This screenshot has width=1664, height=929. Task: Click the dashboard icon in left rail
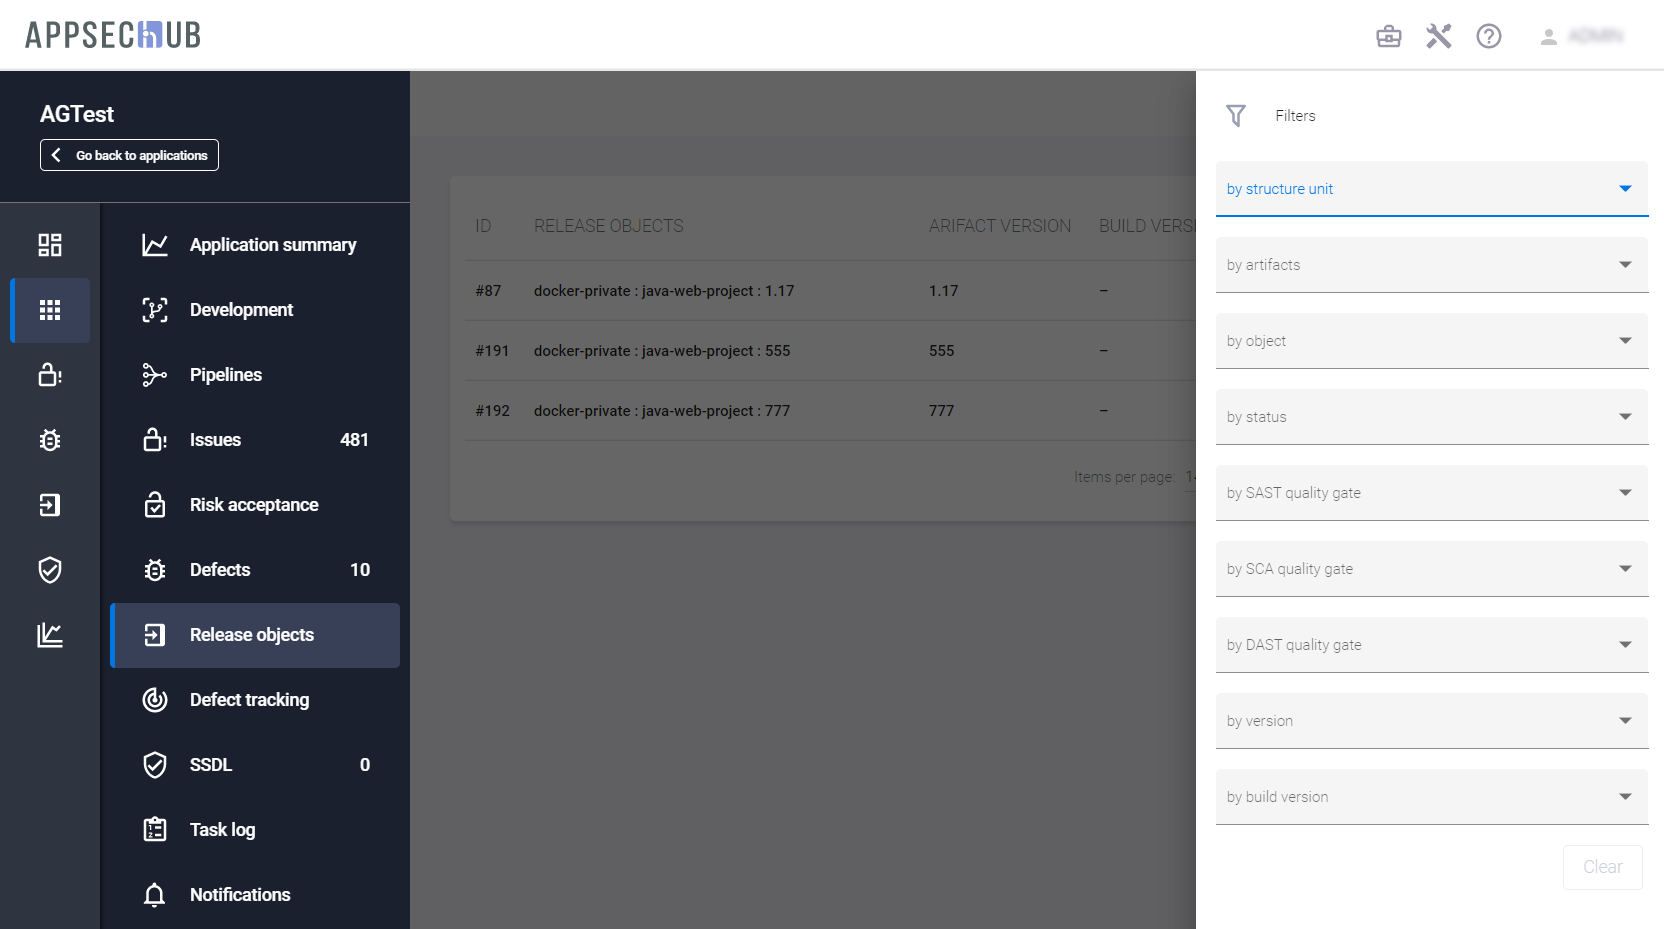[x=50, y=245]
